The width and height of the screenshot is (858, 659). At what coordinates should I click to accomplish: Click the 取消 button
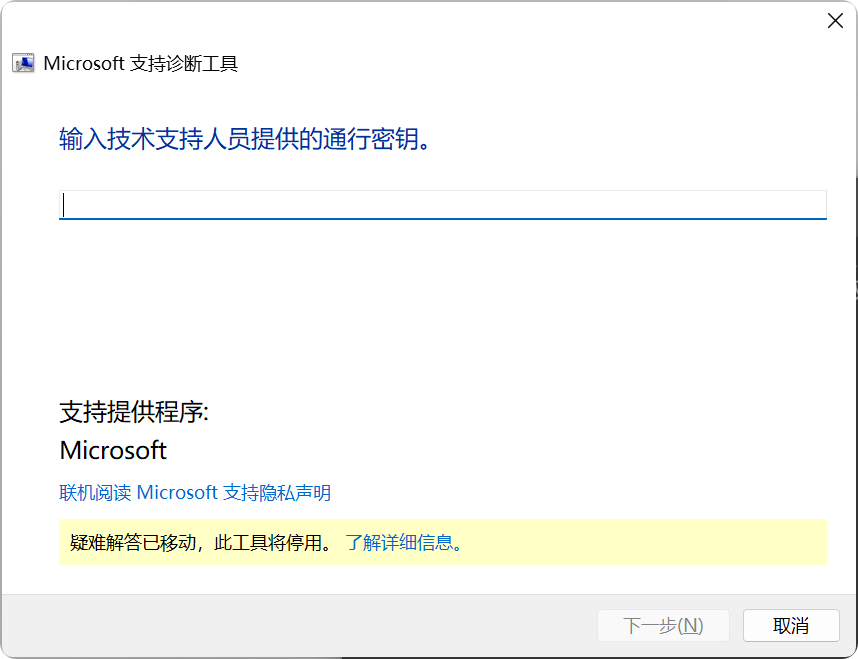tap(791, 625)
